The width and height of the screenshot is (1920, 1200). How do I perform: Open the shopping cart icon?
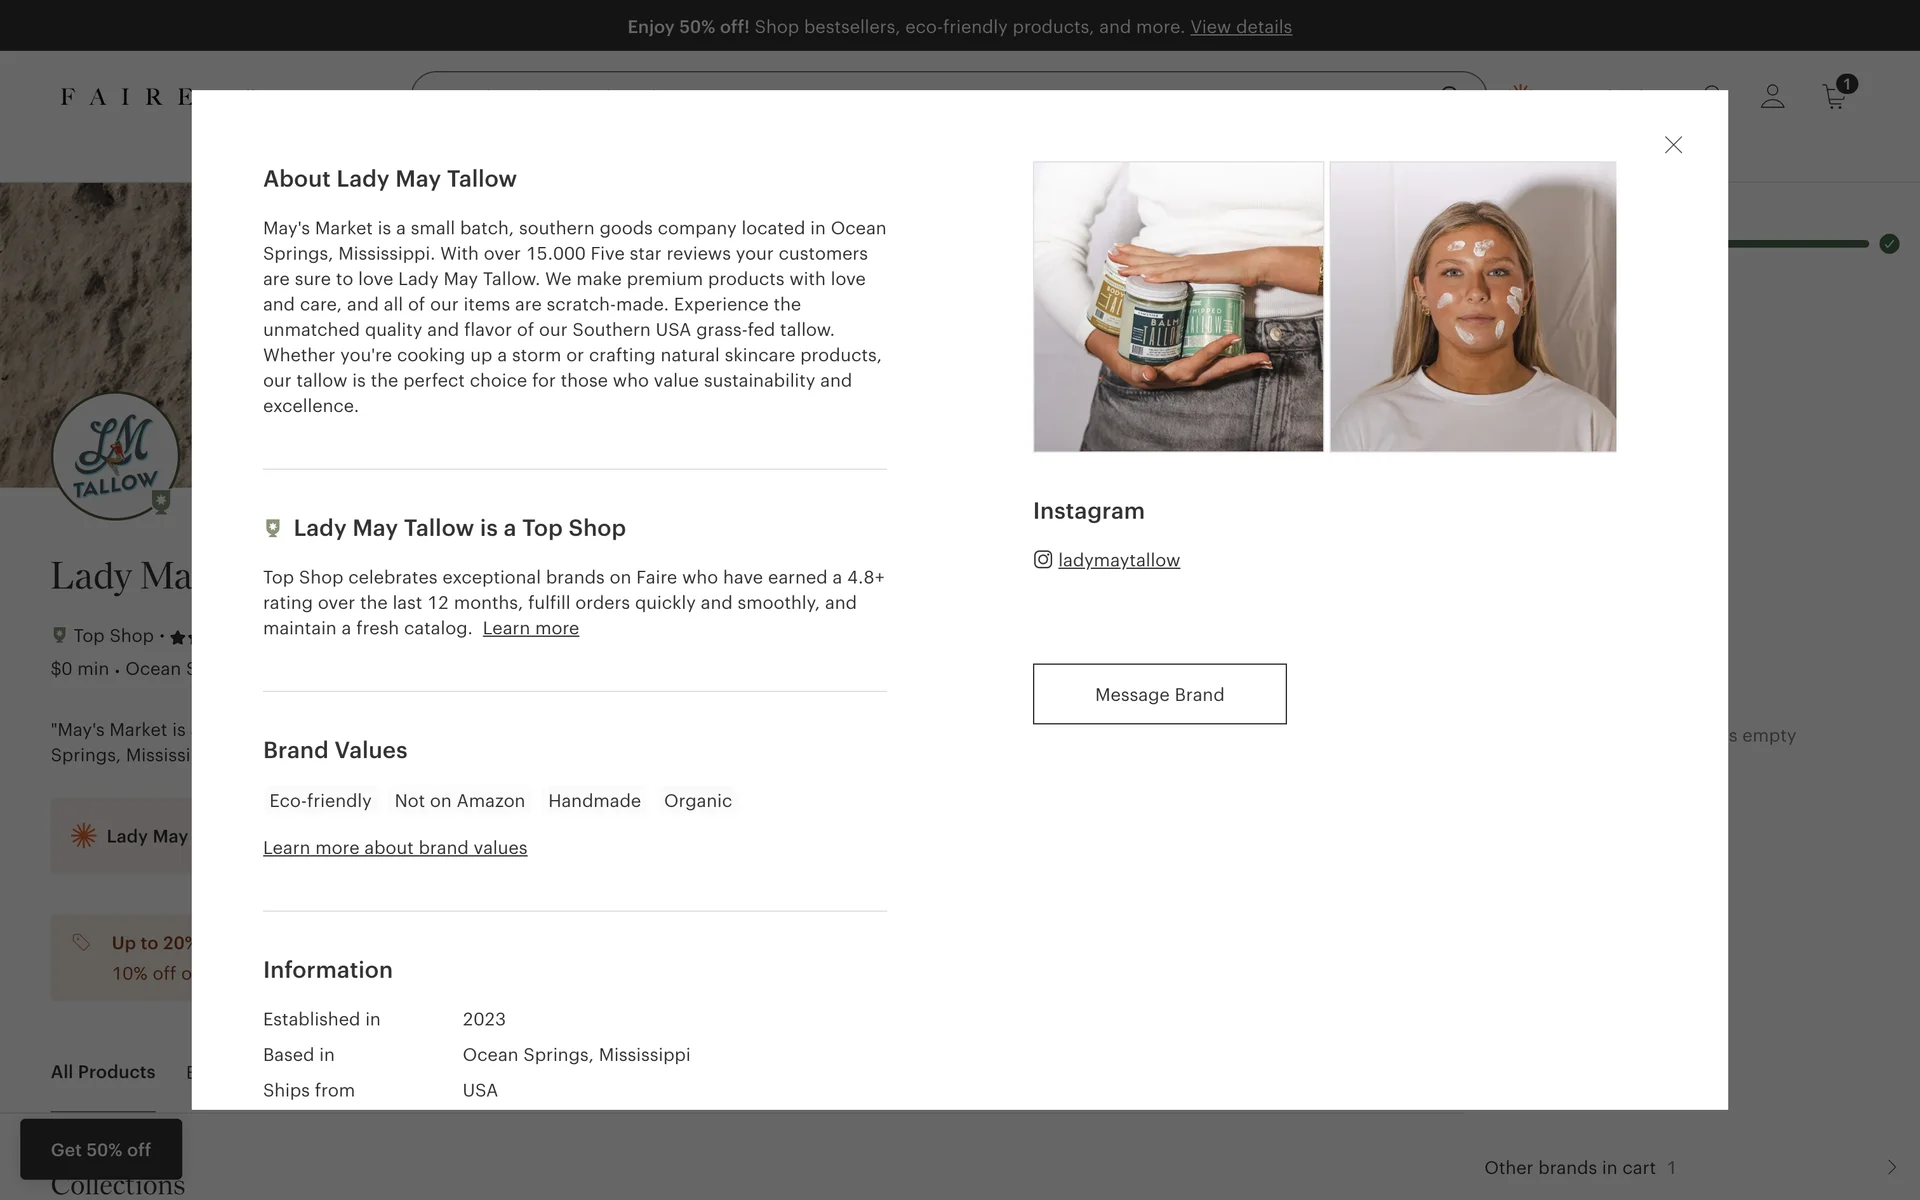tap(1836, 95)
